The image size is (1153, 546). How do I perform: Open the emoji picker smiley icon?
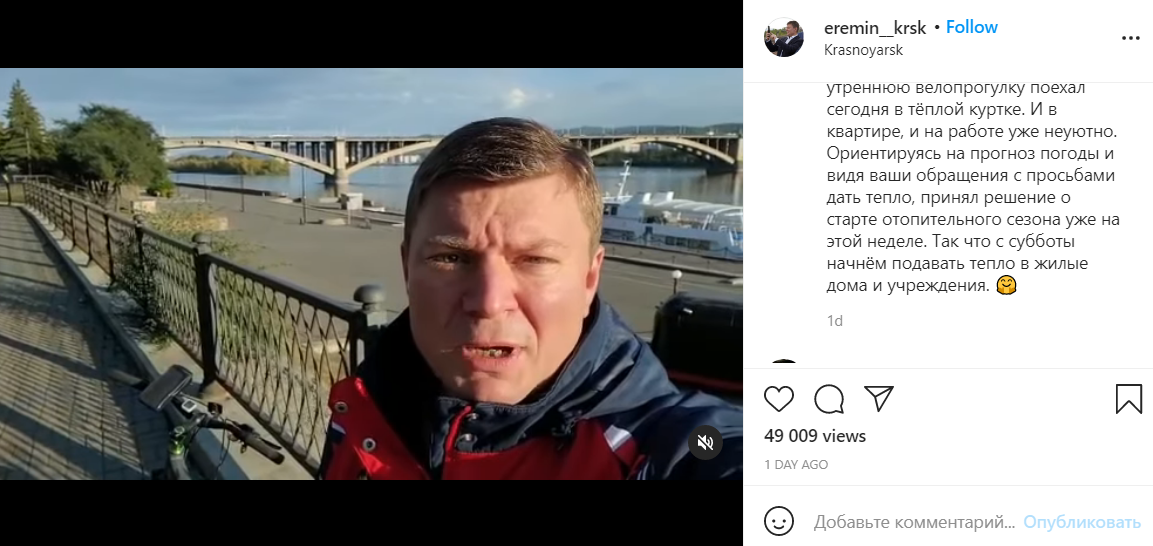[779, 522]
